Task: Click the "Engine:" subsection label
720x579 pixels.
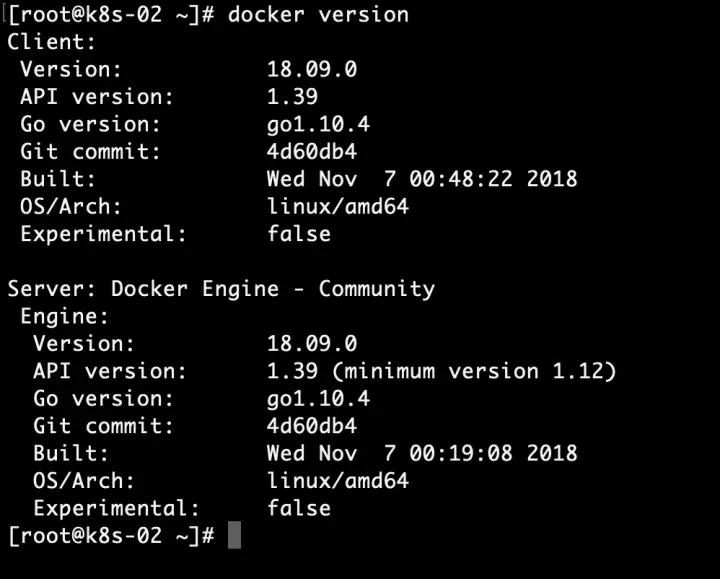Action: coord(65,317)
